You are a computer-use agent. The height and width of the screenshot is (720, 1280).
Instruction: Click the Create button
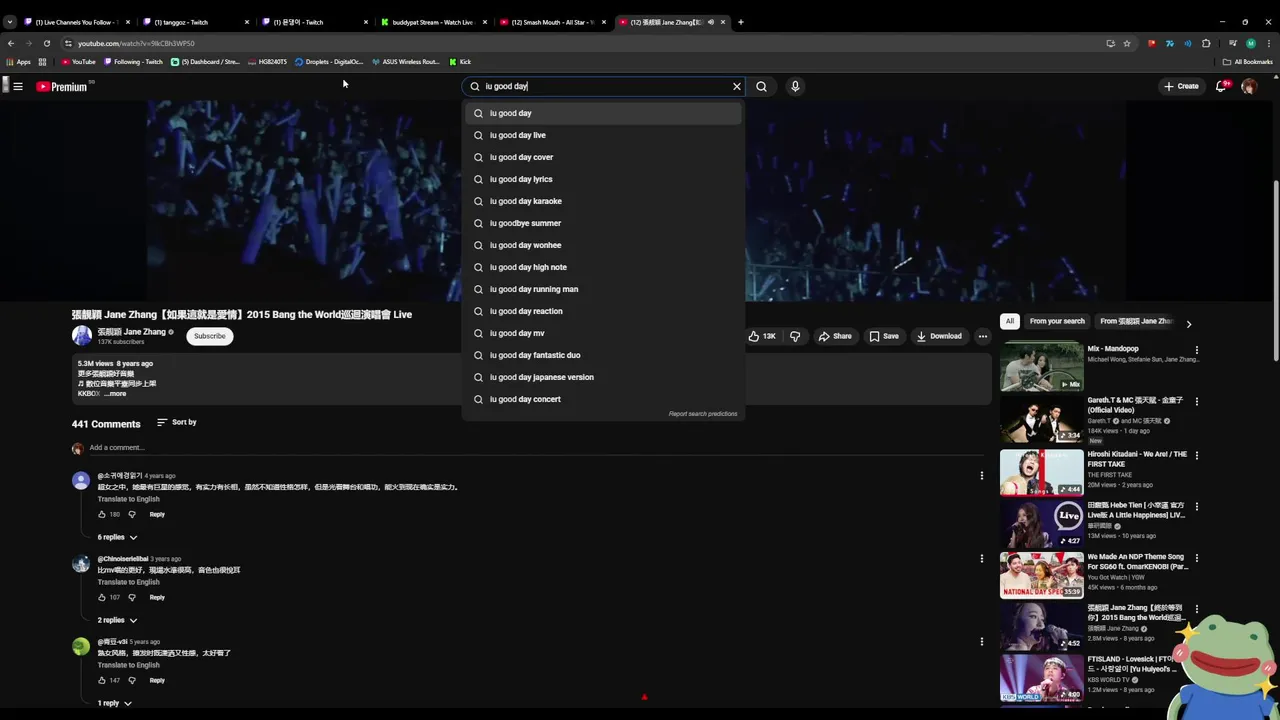coord(1181,87)
